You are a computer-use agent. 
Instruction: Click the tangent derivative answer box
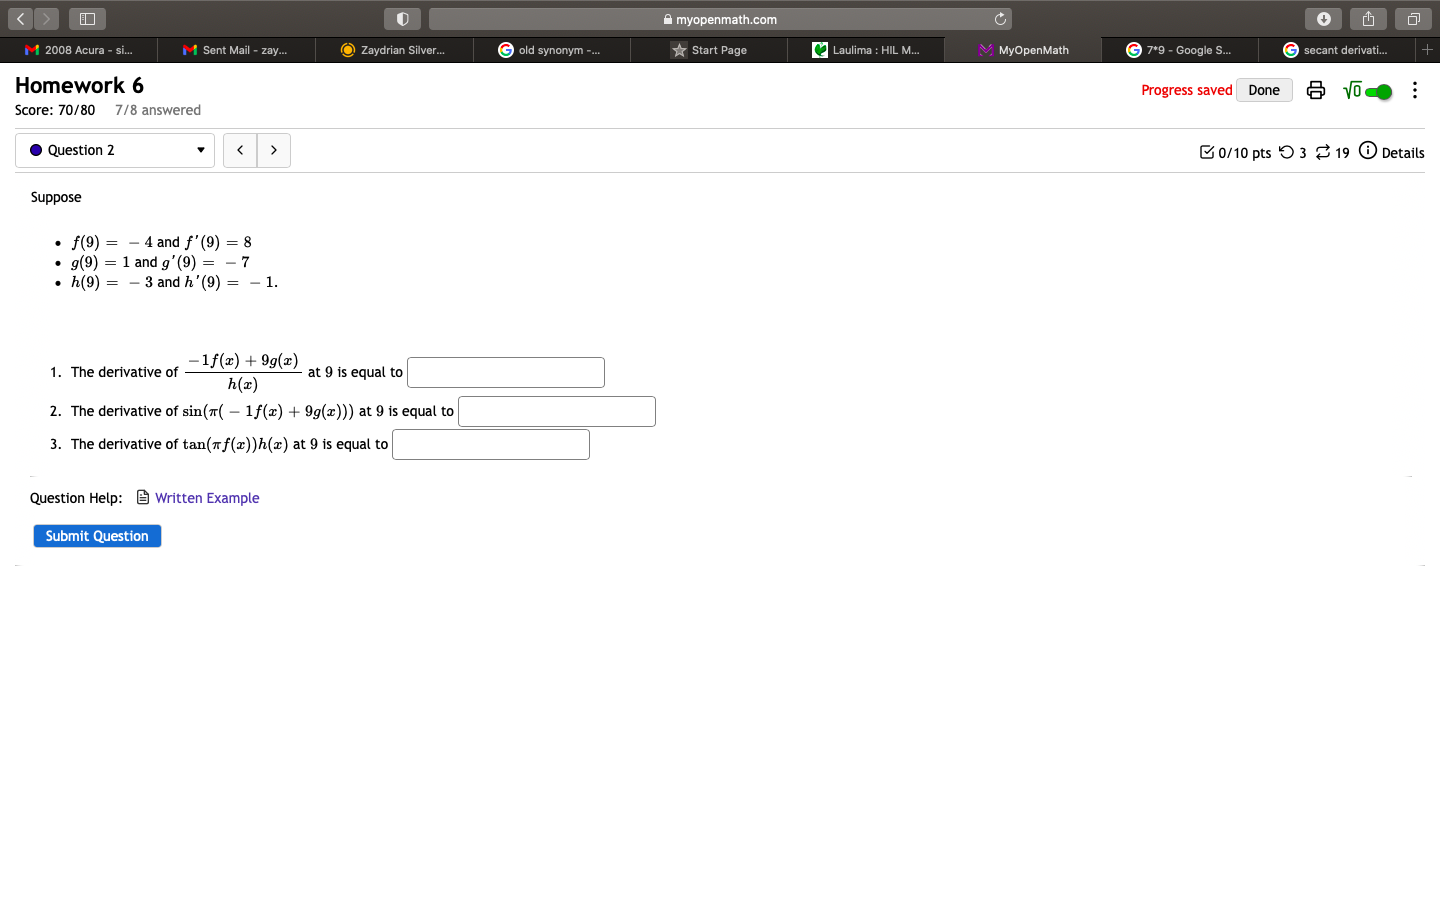point(491,444)
